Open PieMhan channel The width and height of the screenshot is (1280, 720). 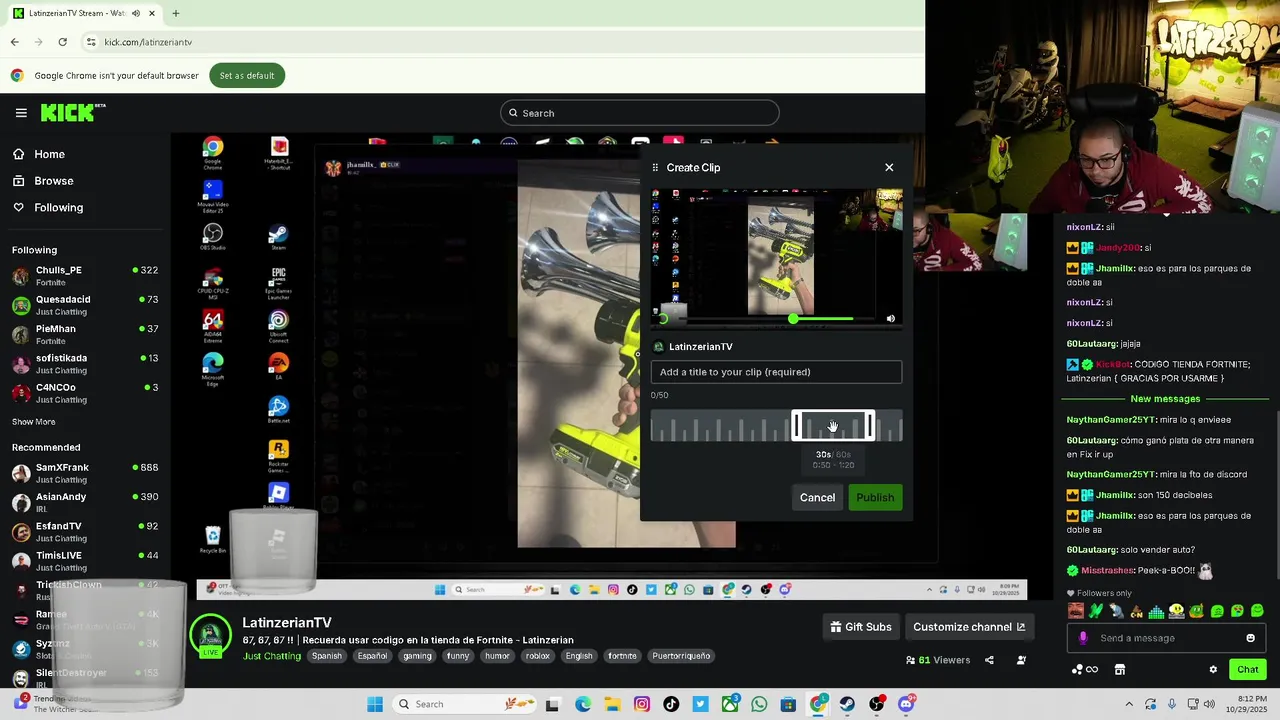[x=85, y=334]
